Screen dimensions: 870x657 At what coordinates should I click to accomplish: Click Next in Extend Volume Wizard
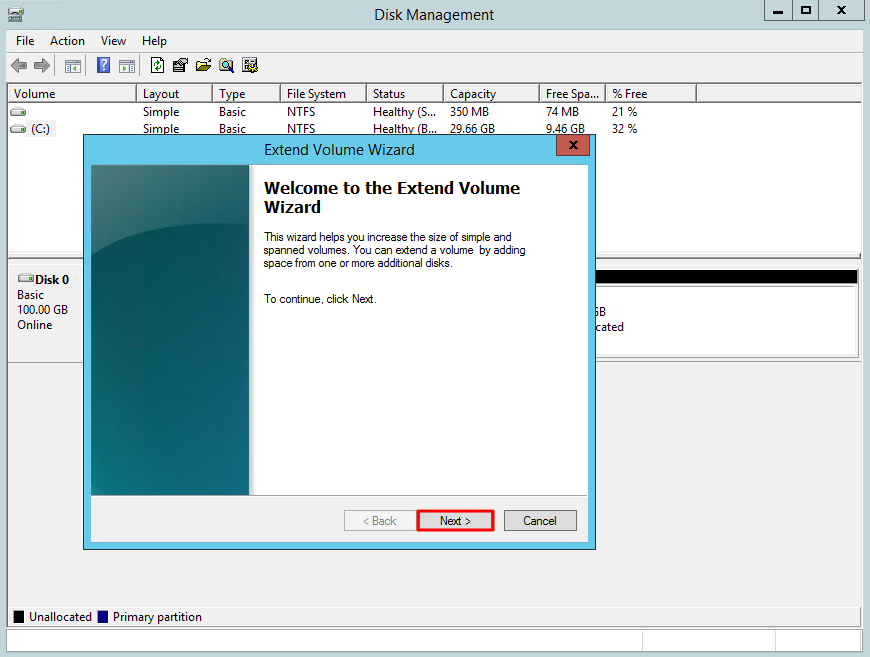(455, 521)
